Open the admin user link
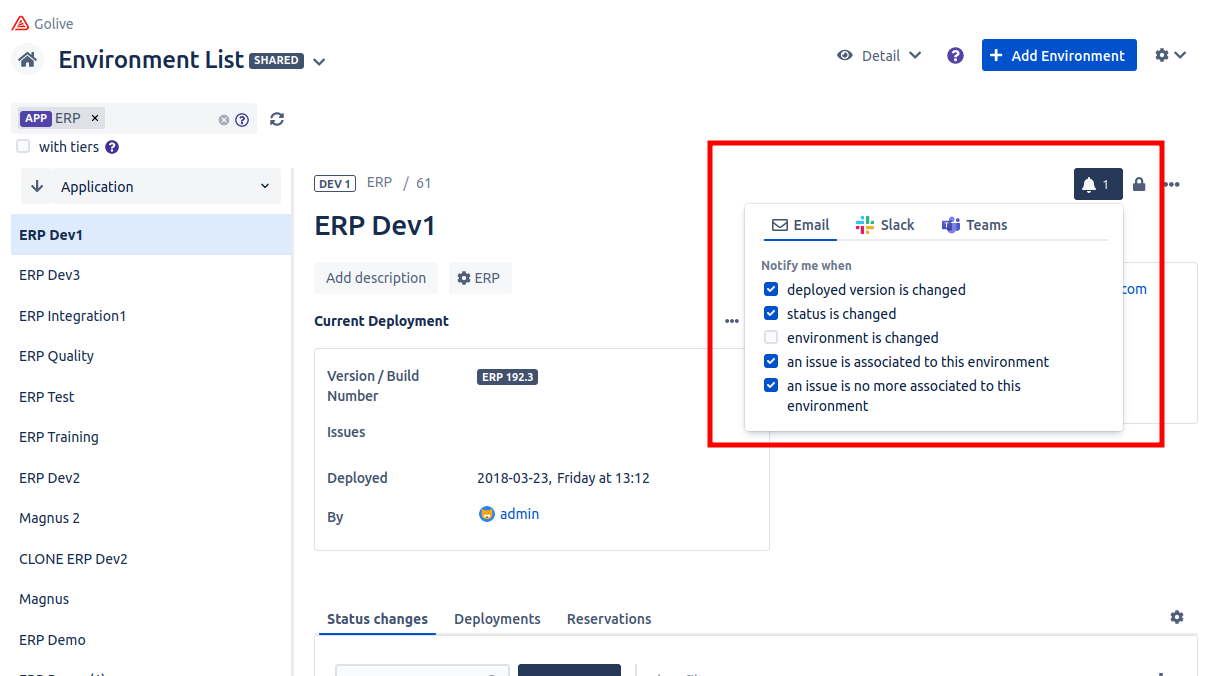 [519, 514]
